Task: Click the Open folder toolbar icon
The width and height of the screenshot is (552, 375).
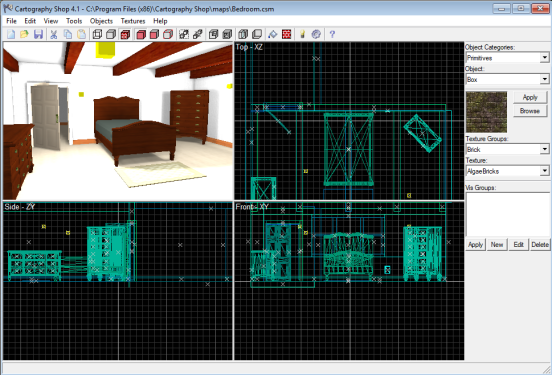Action: [x=25, y=34]
